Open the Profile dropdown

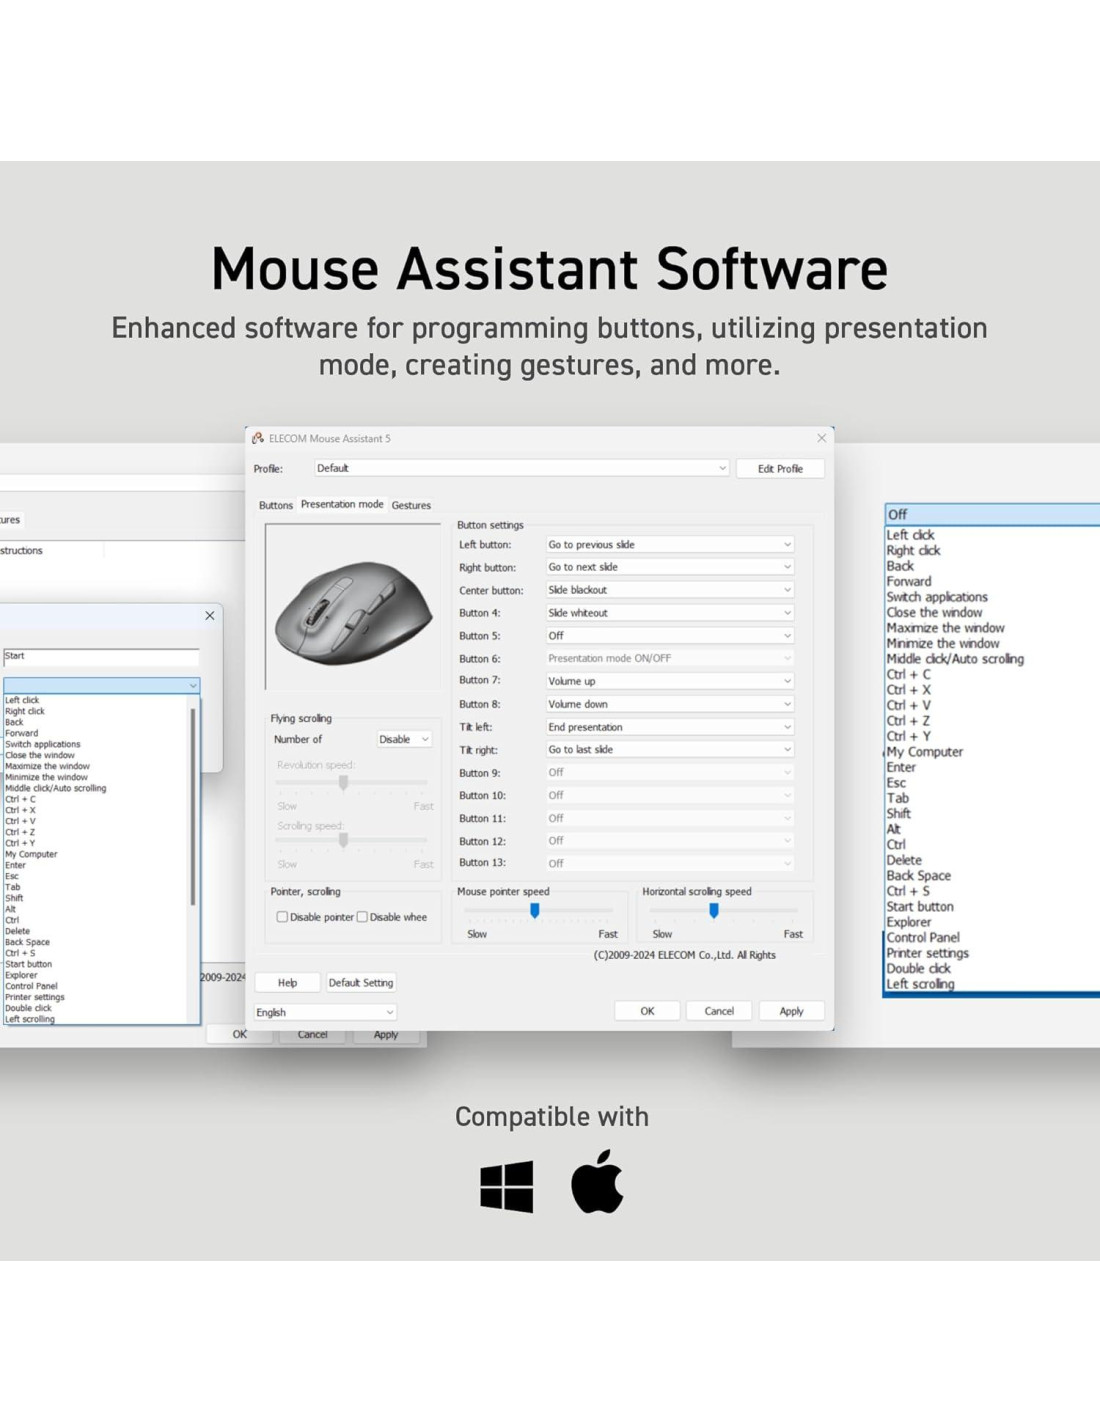521,468
